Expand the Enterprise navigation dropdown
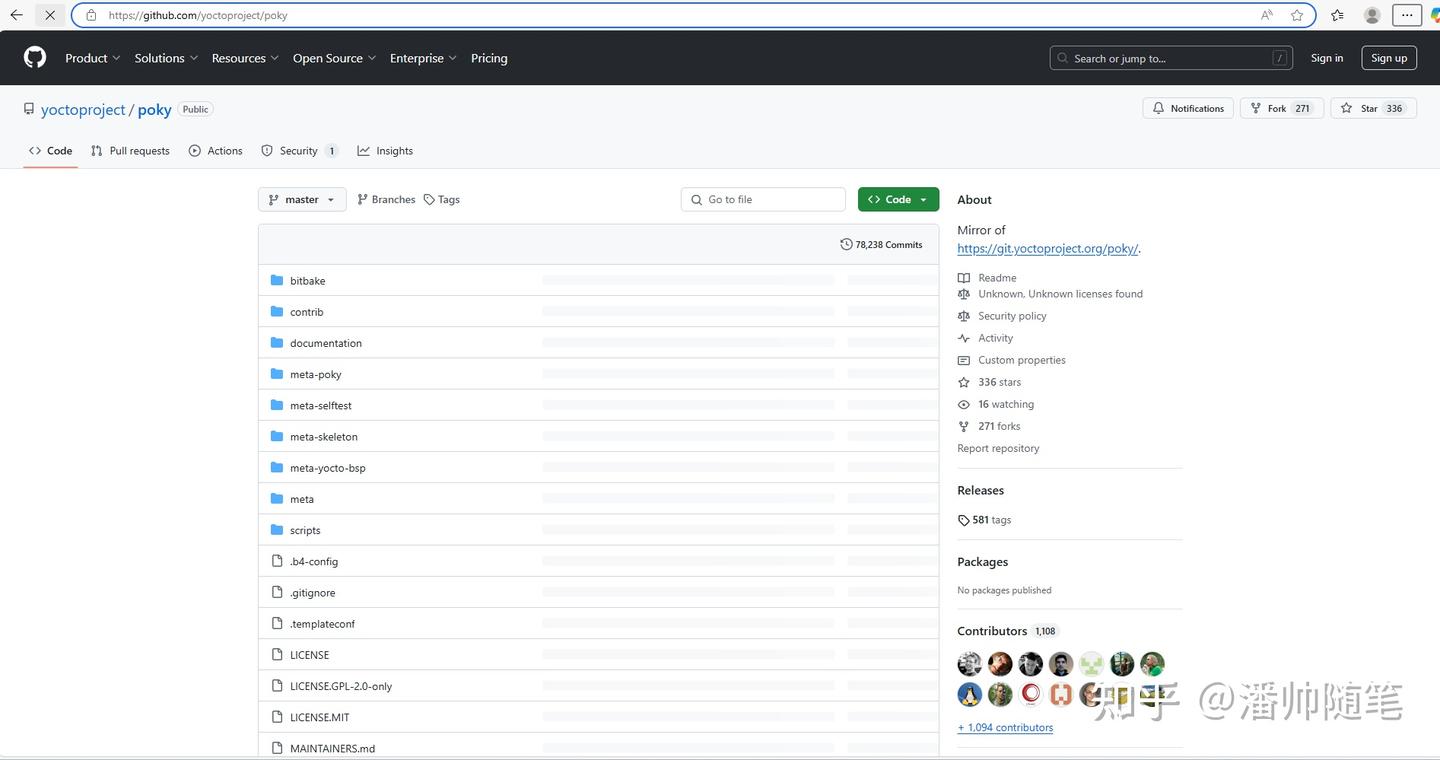Image resolution: width=1440 pixels, height=760 pixels. point(423,58)
